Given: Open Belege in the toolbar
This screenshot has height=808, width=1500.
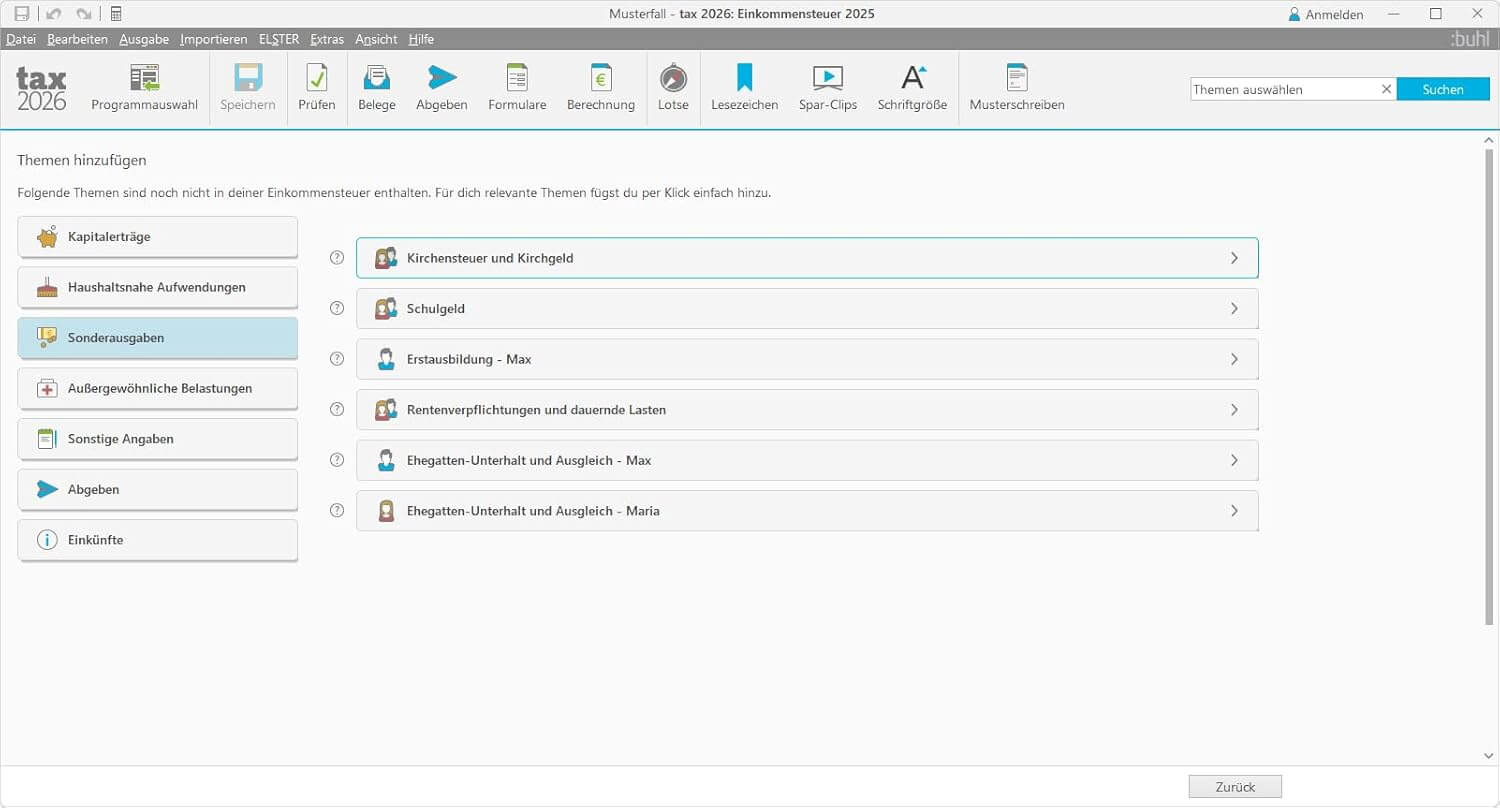Looking at the screenshot, I should point(377,79).
